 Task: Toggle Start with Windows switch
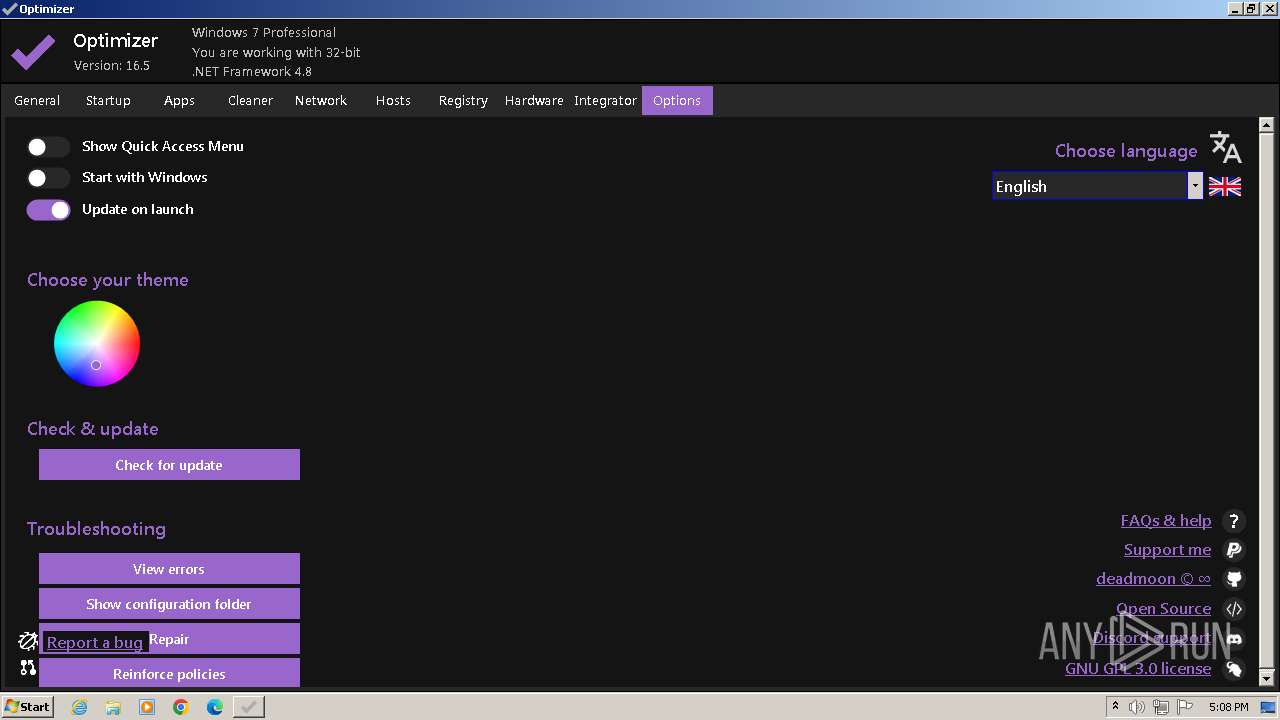pos(48,178)
